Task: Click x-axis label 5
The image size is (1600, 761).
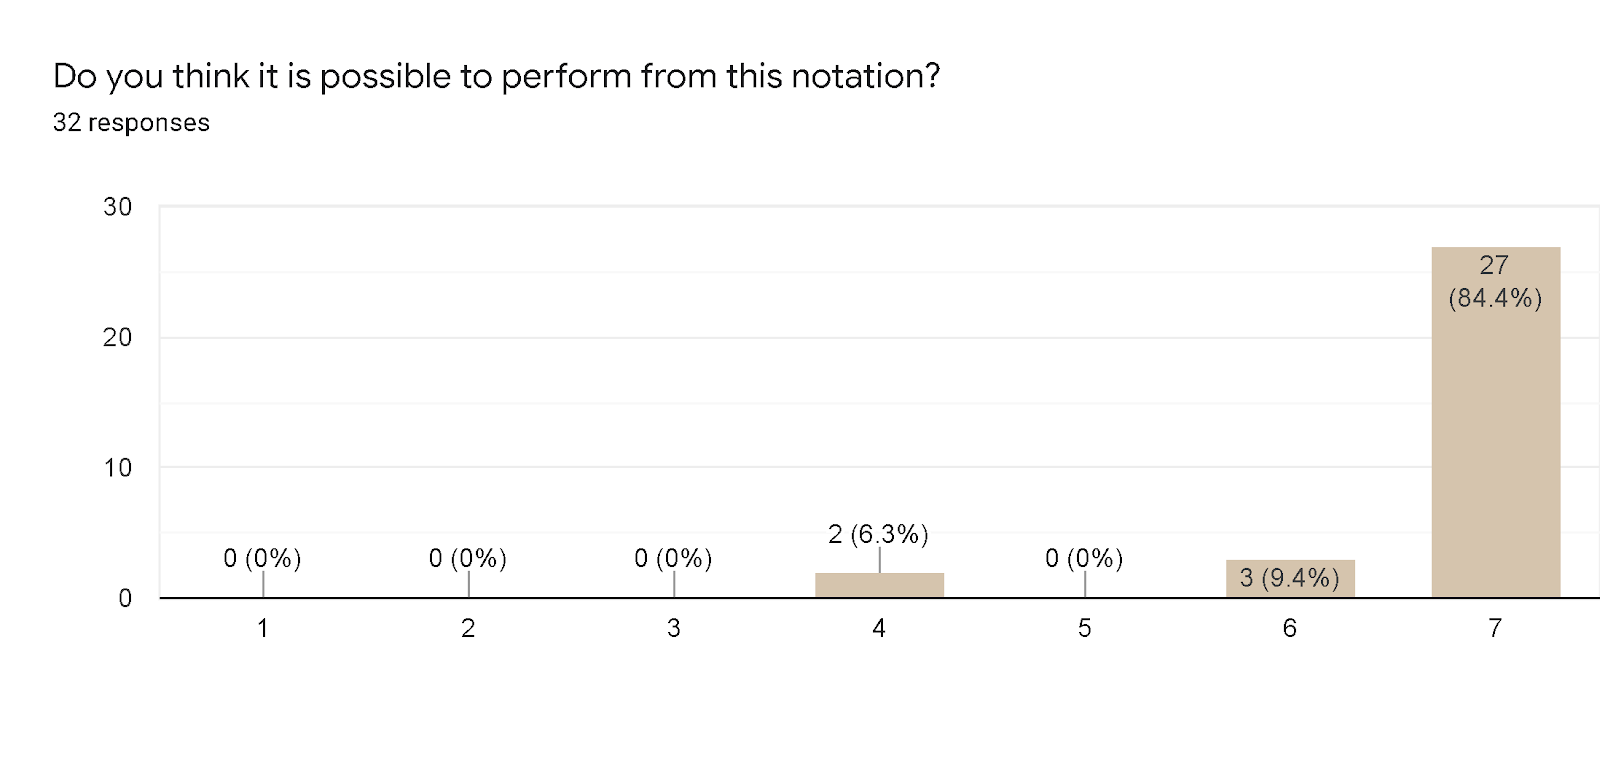Action: (x=1085, y=628)
